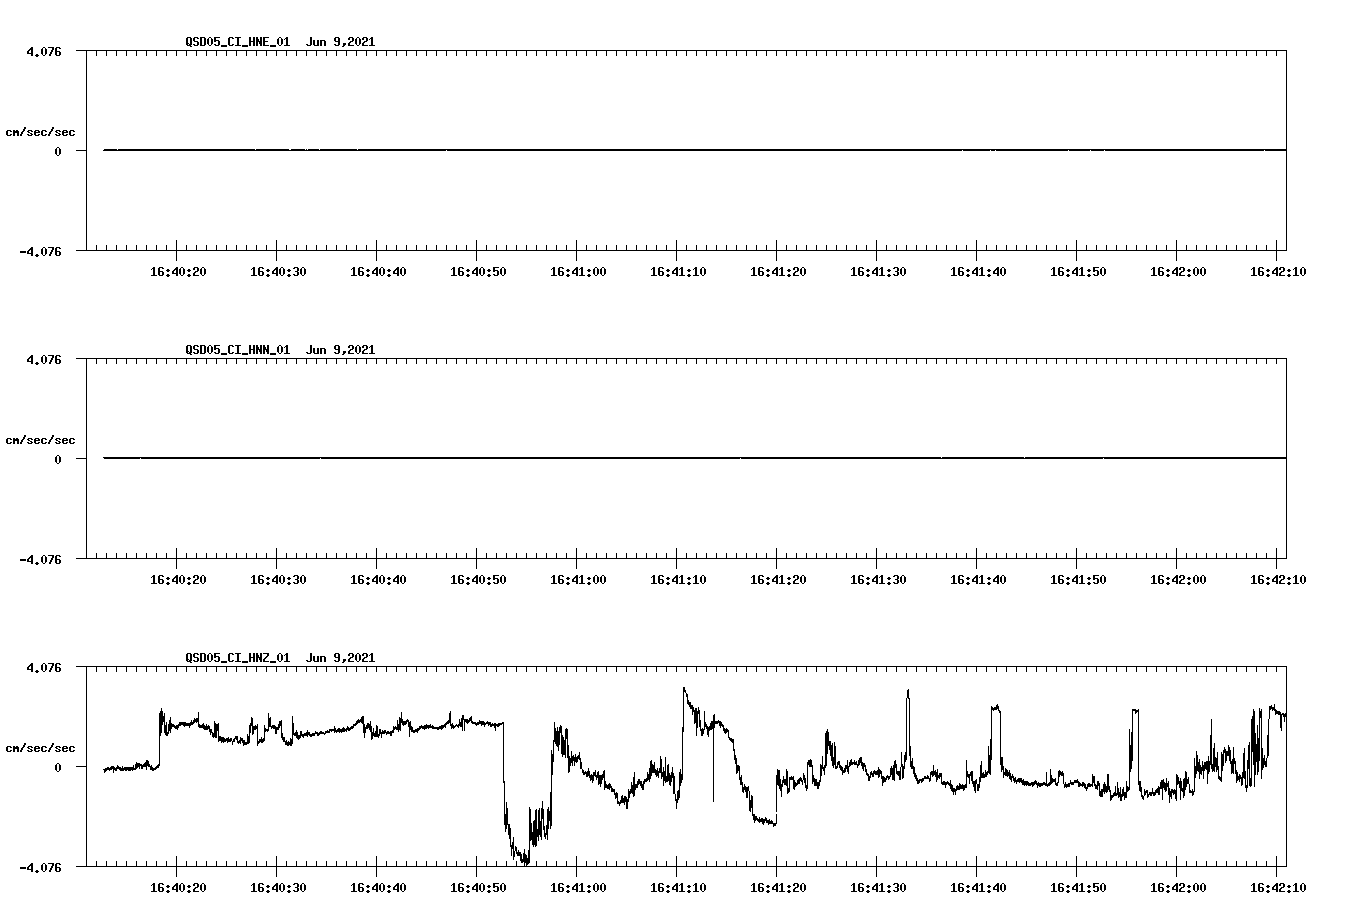Screen dimensions: 1358x924
Task: Pick the 16:41:40 time label on HNZ axis
Action: 978,888
